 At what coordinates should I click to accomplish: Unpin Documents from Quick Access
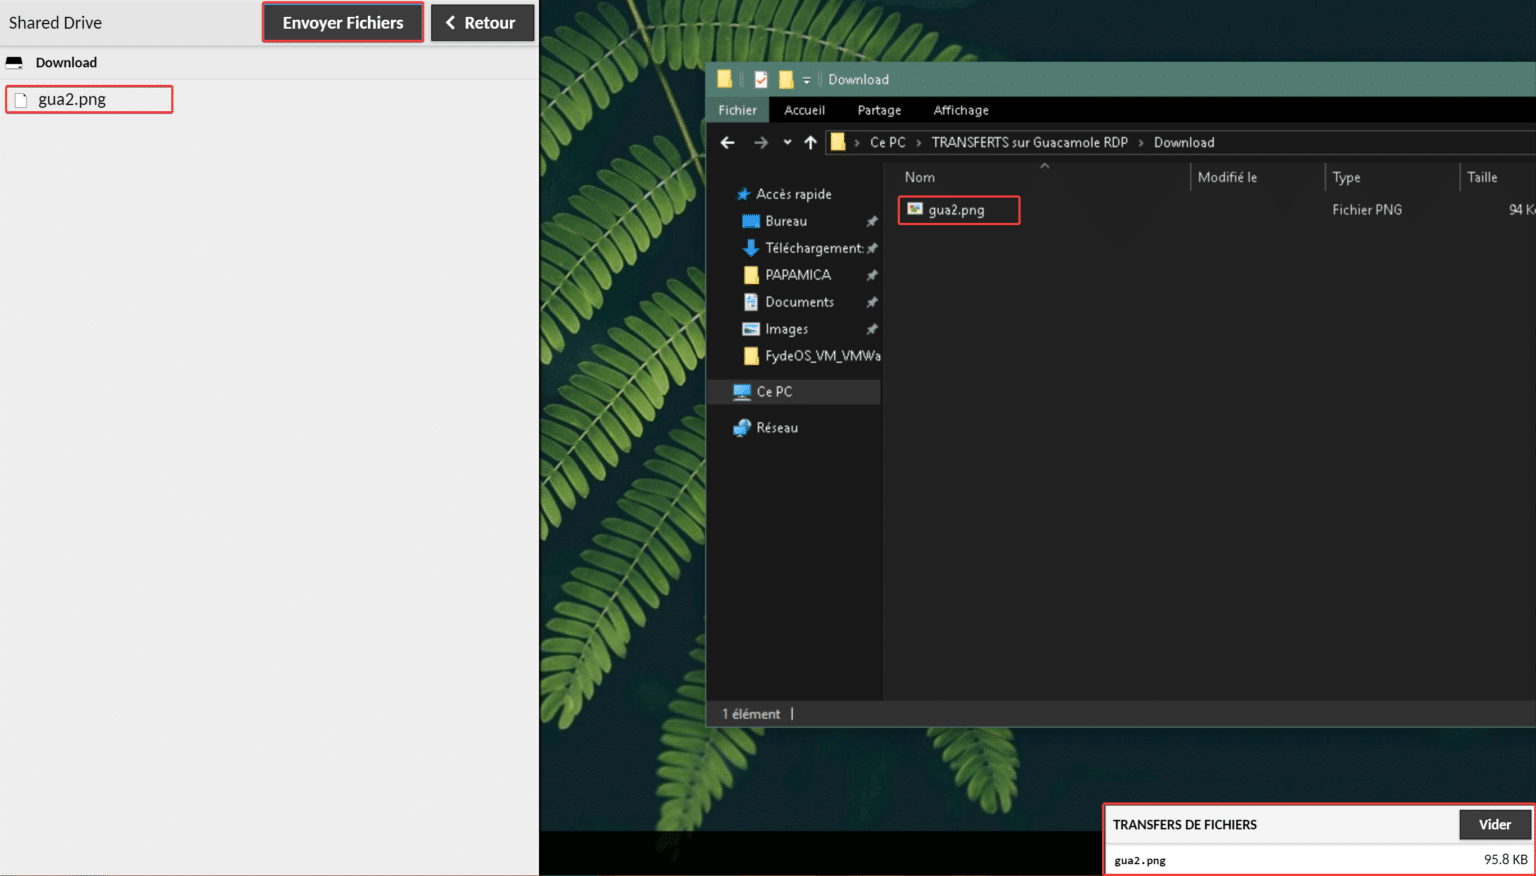(871, 301)
